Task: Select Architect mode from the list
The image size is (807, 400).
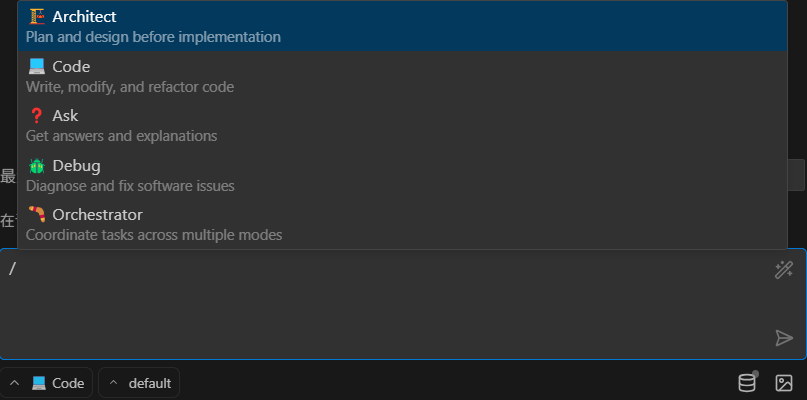Action: click(402, 26)
